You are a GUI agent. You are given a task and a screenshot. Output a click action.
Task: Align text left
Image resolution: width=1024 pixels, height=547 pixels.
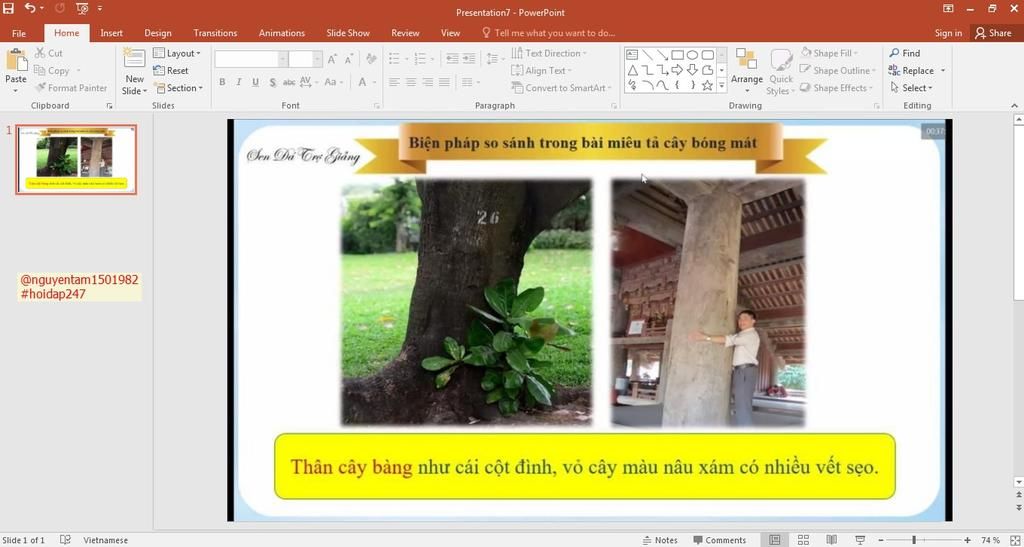pyautogui.click(x=394, y=82)
